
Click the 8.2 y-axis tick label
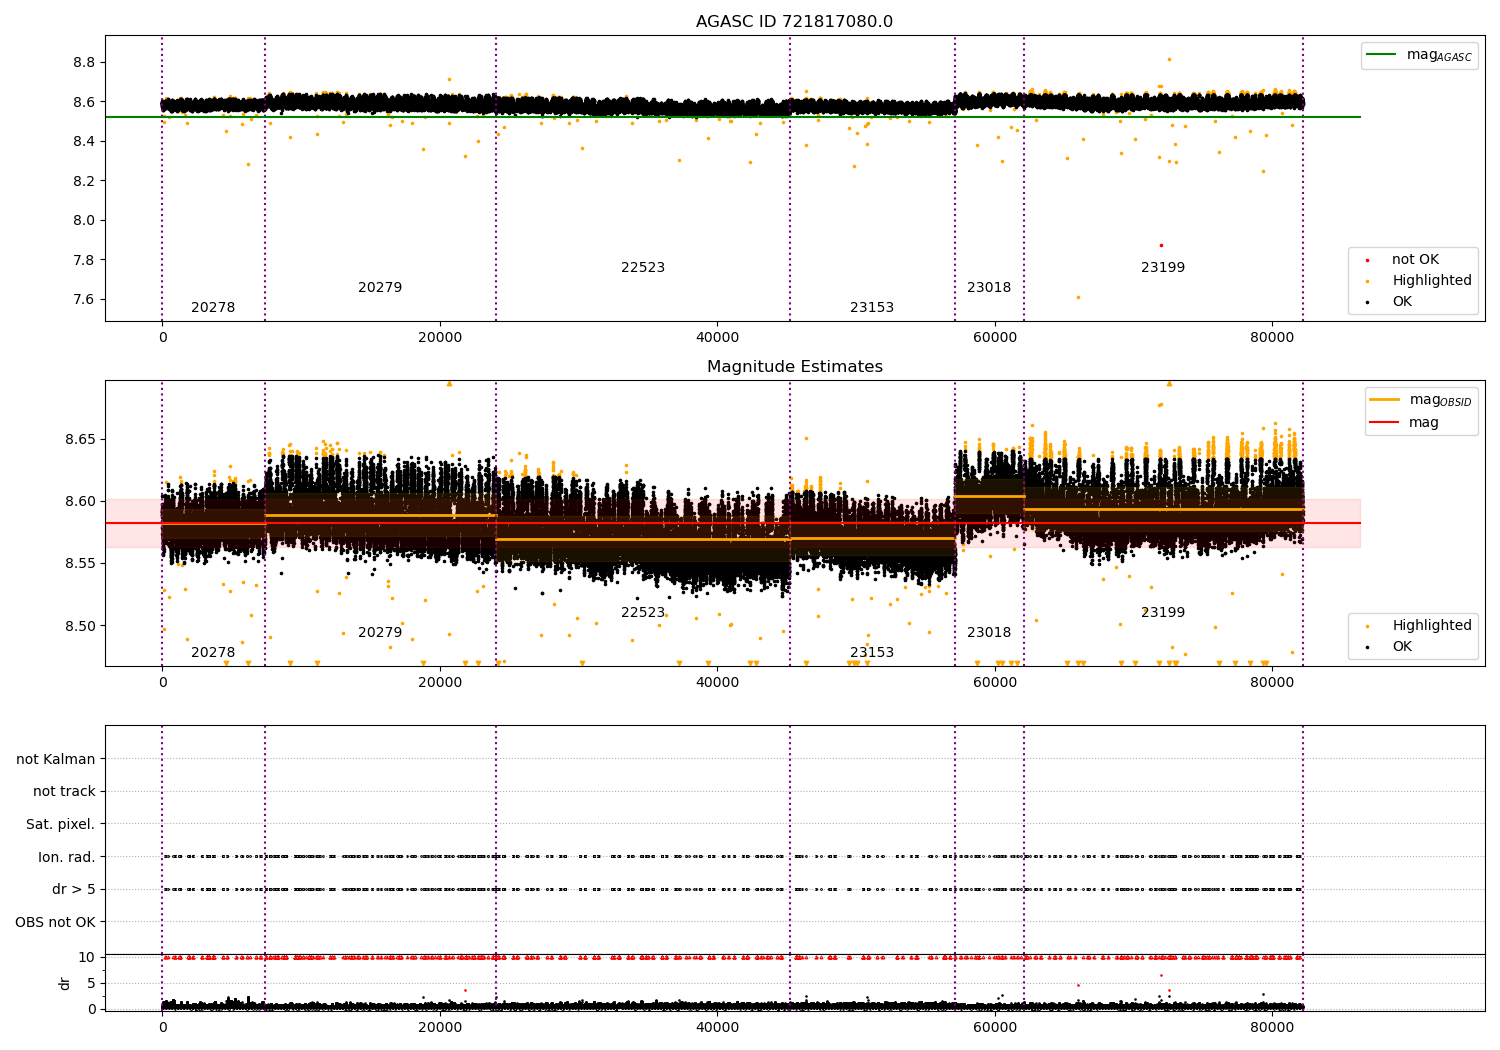pyautogui.click(x=84, y=181)
